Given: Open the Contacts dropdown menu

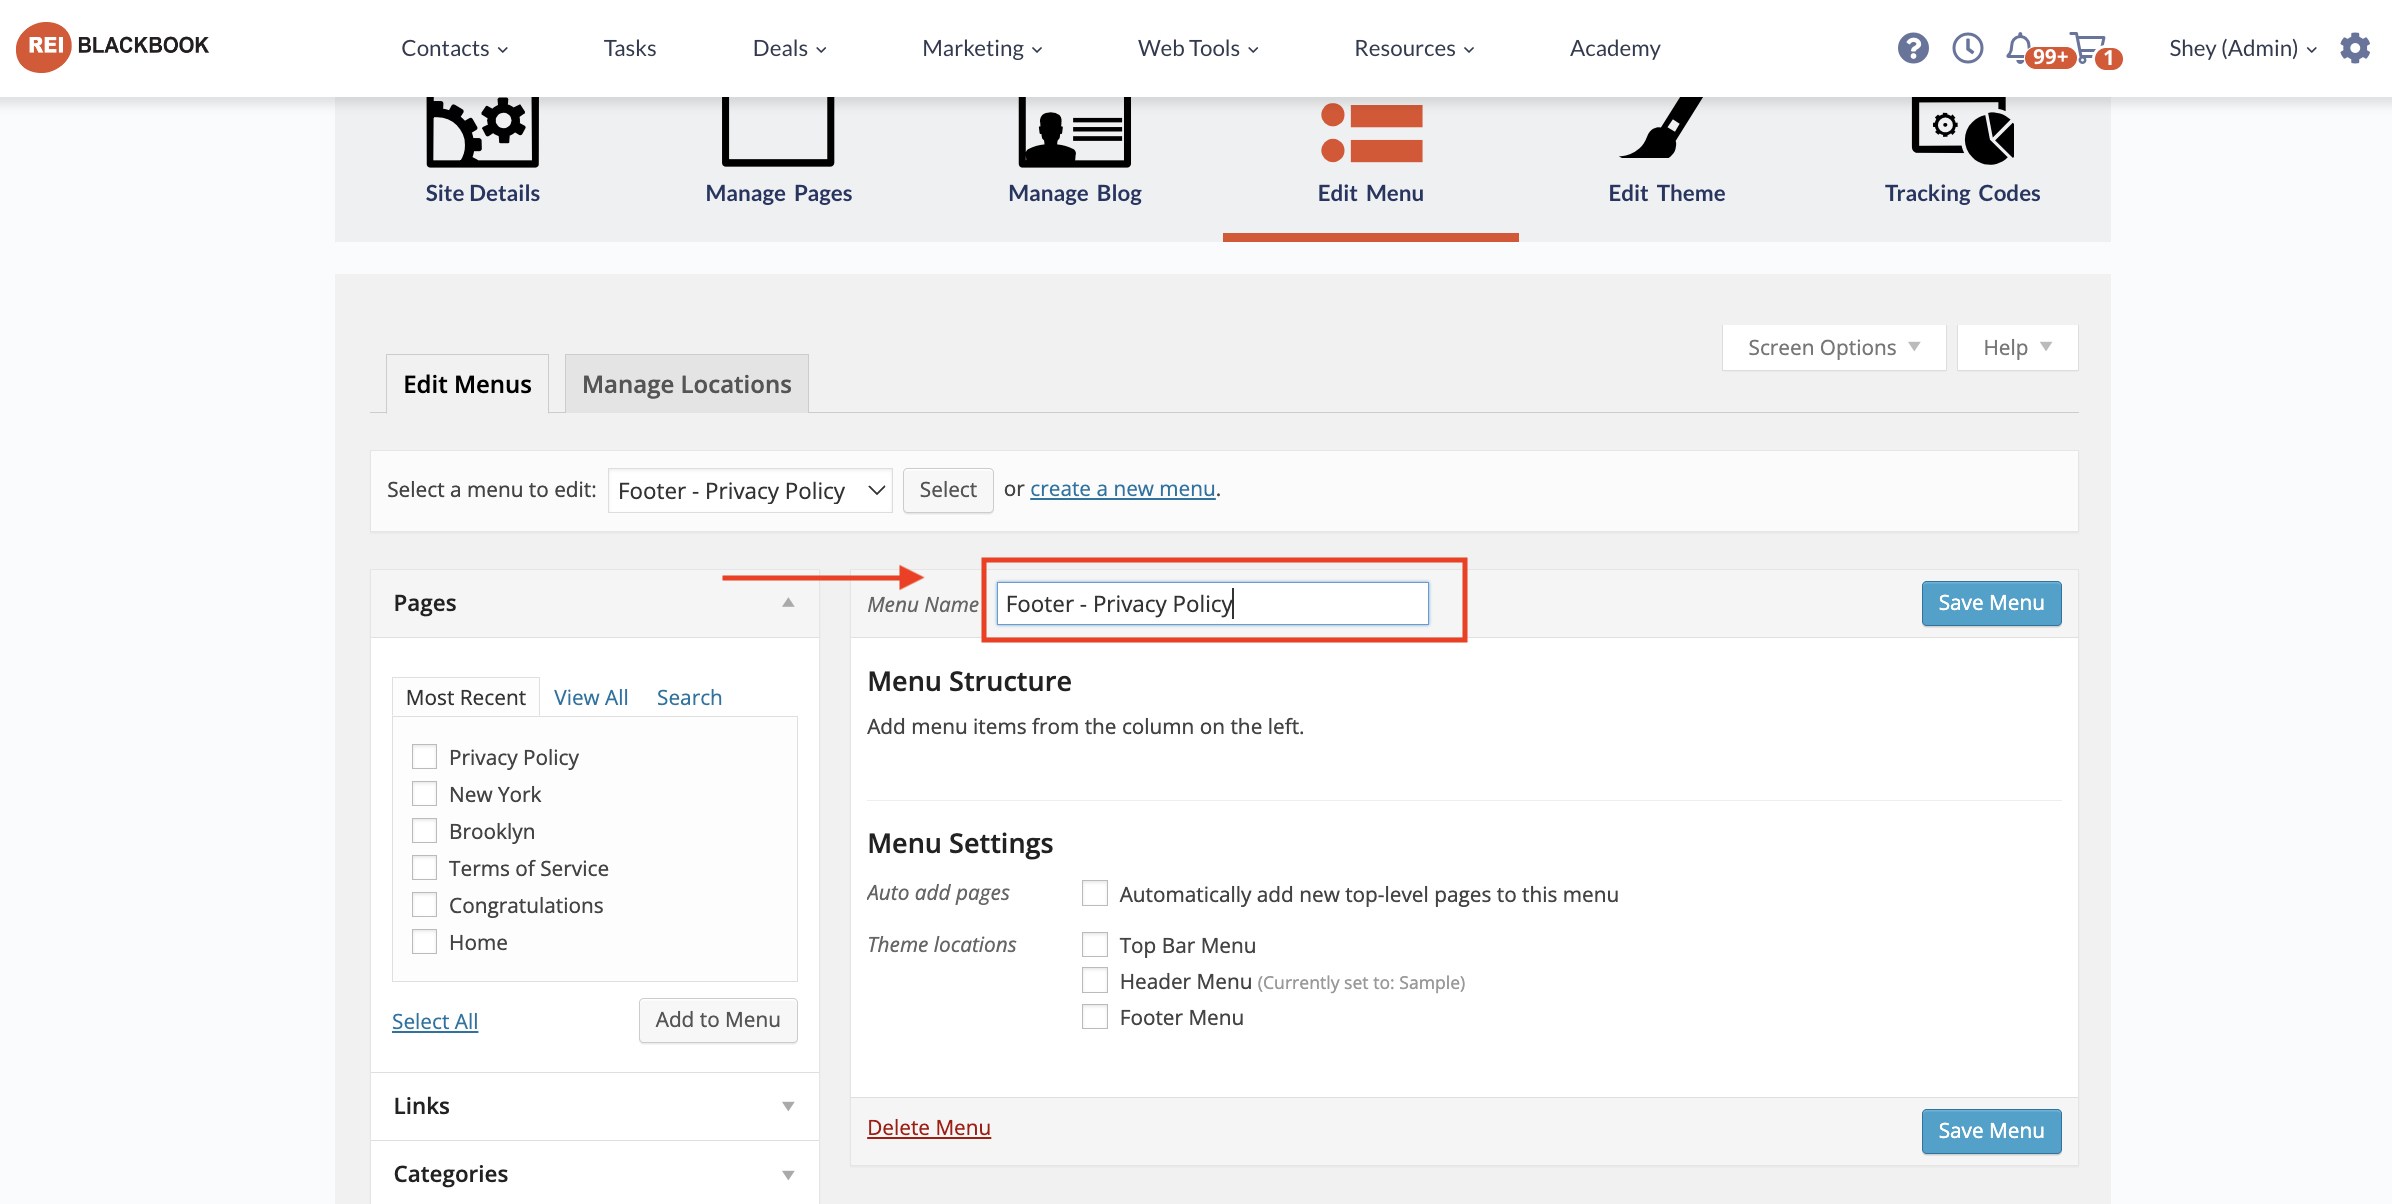Looking at the screenshot, I should click(x=454, y=48).
